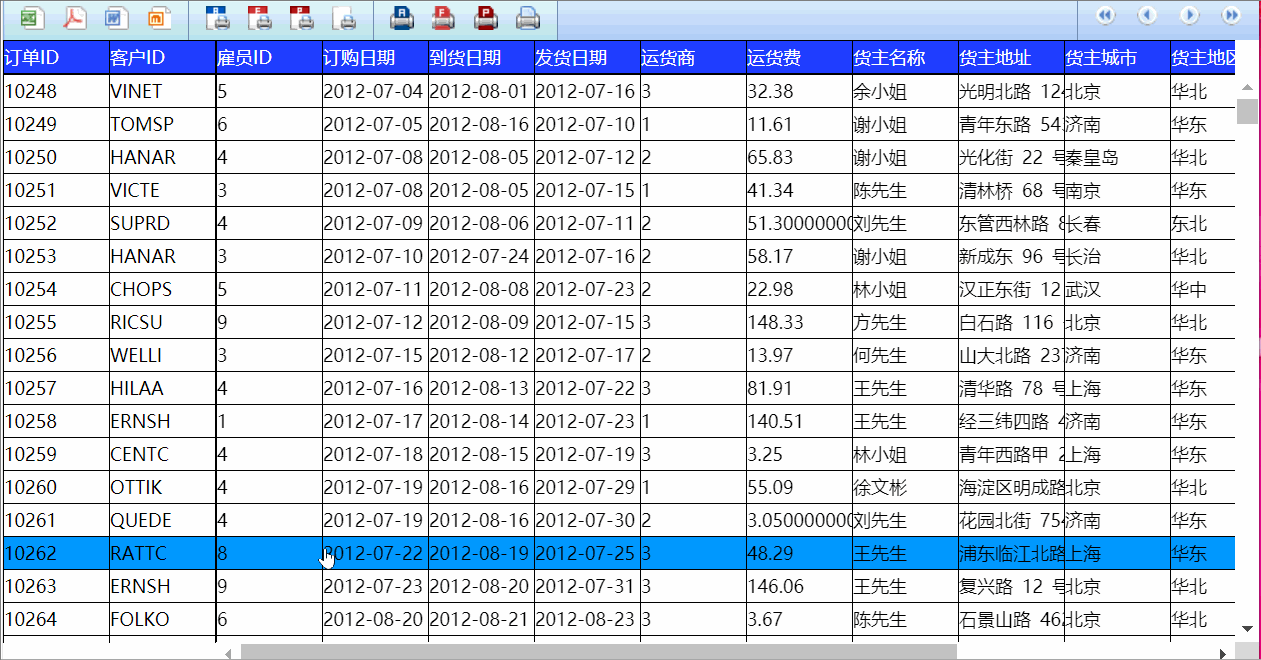Select shipper name cell 方先生
Image resolution: width=1261 pixels, height=660 pixels.
[x=905, y=322]
